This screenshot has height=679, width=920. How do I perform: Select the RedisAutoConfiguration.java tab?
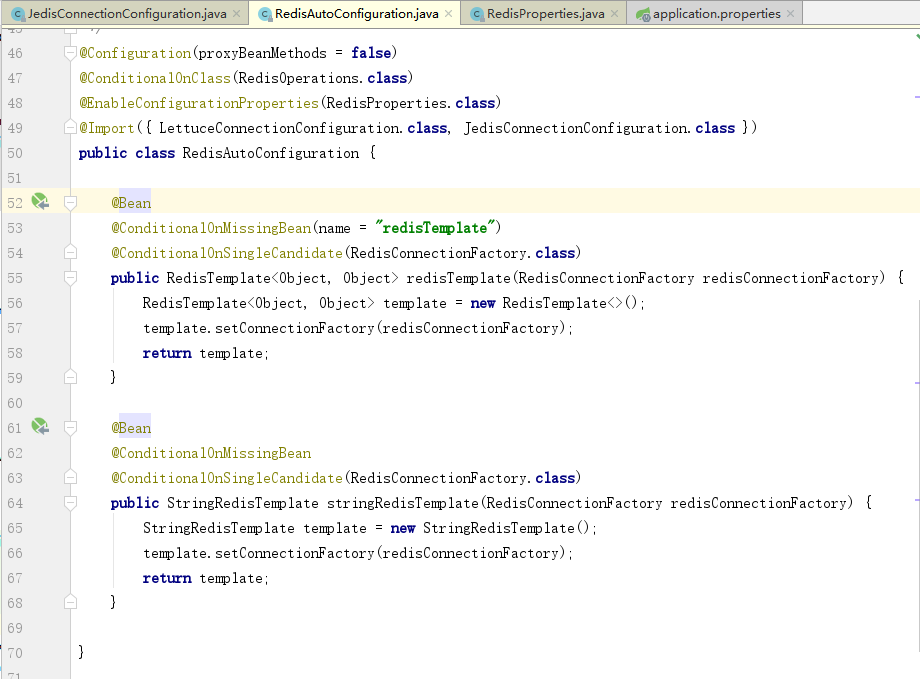(x=357, y=13)
